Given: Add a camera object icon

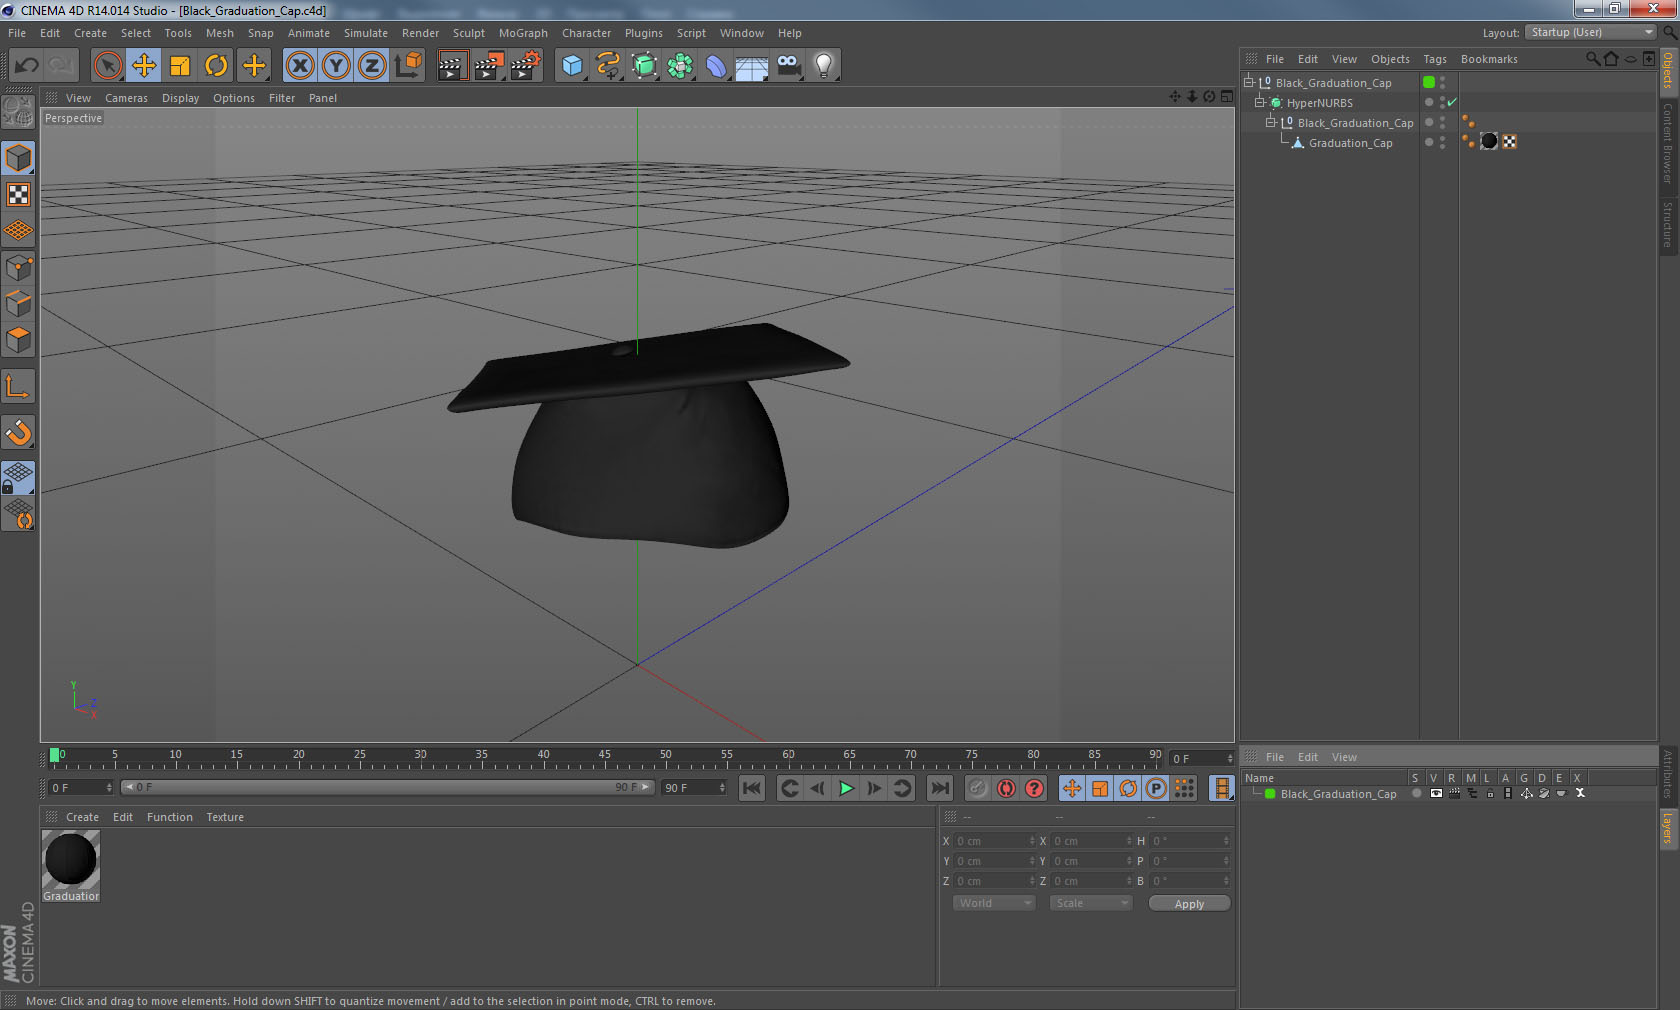Looking at the screenshot, I should click(x=788, y=66).
